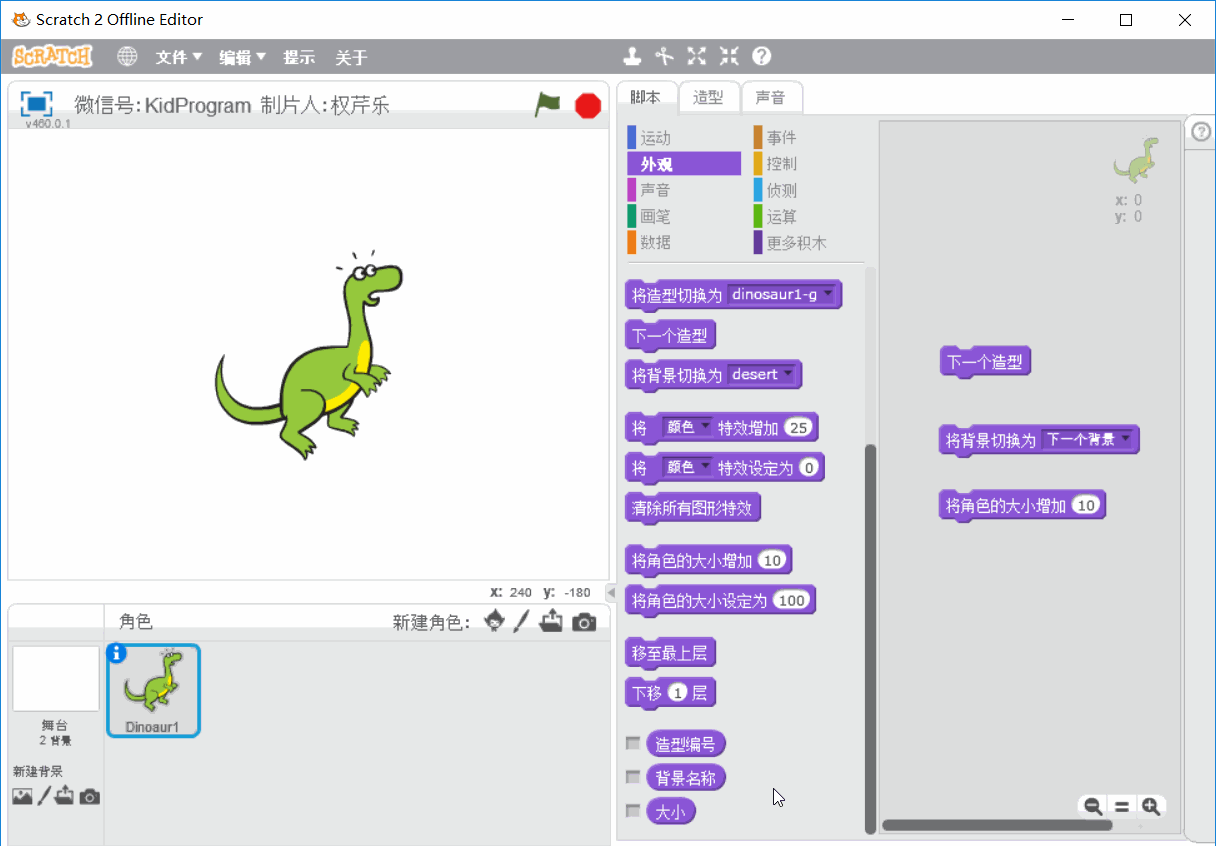The image size is (1216, 846).
Task: Click the palette vertical scrollbar
Action: point(870,637)
